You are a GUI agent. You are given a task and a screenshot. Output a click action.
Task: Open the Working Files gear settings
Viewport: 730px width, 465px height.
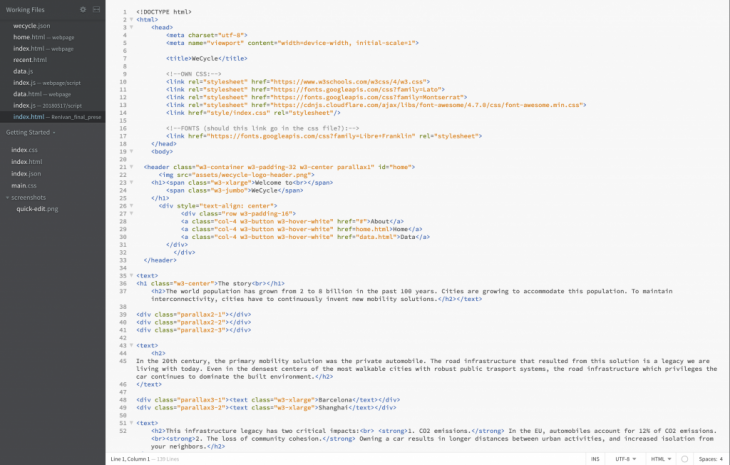click(82, 9)
